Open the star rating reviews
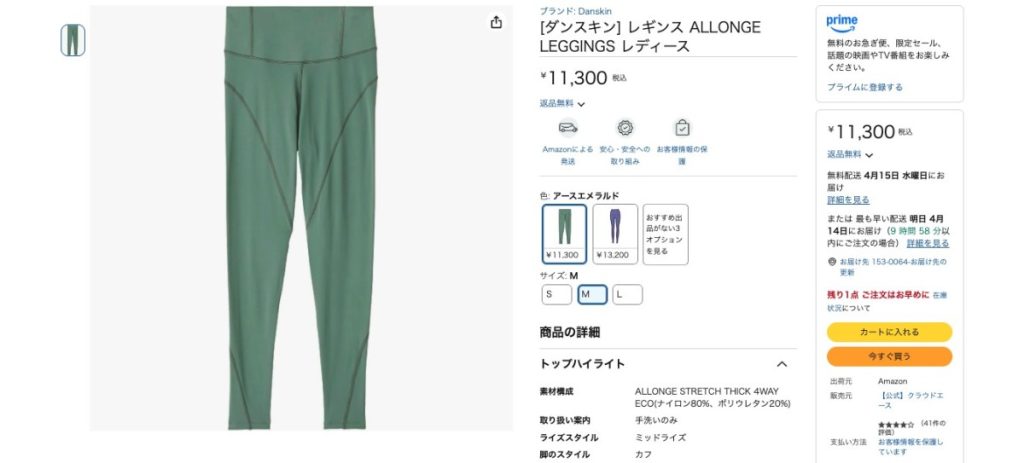Screen dimensions: 1024x463 point(895,424)
